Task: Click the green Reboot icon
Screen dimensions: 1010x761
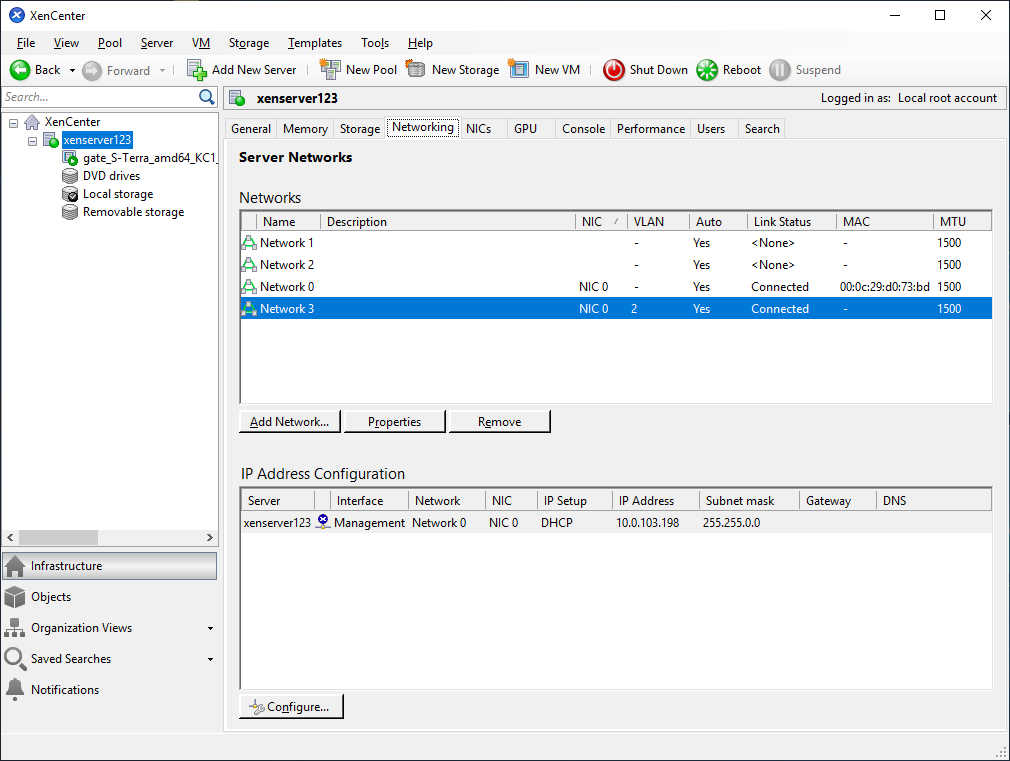Action: (x=707, y=70)
